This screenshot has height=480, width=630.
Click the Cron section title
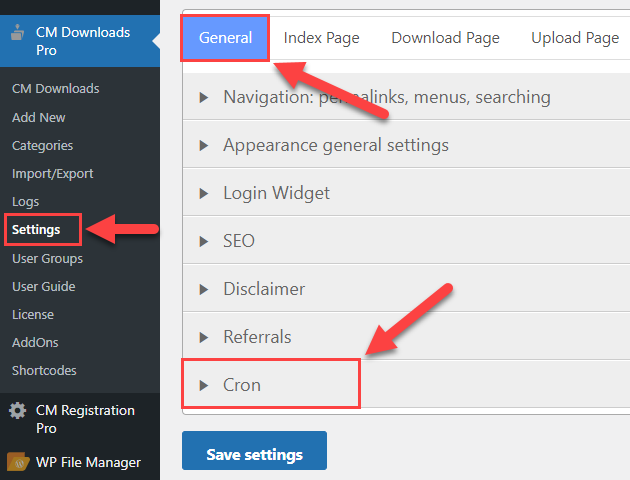[242, 385]
